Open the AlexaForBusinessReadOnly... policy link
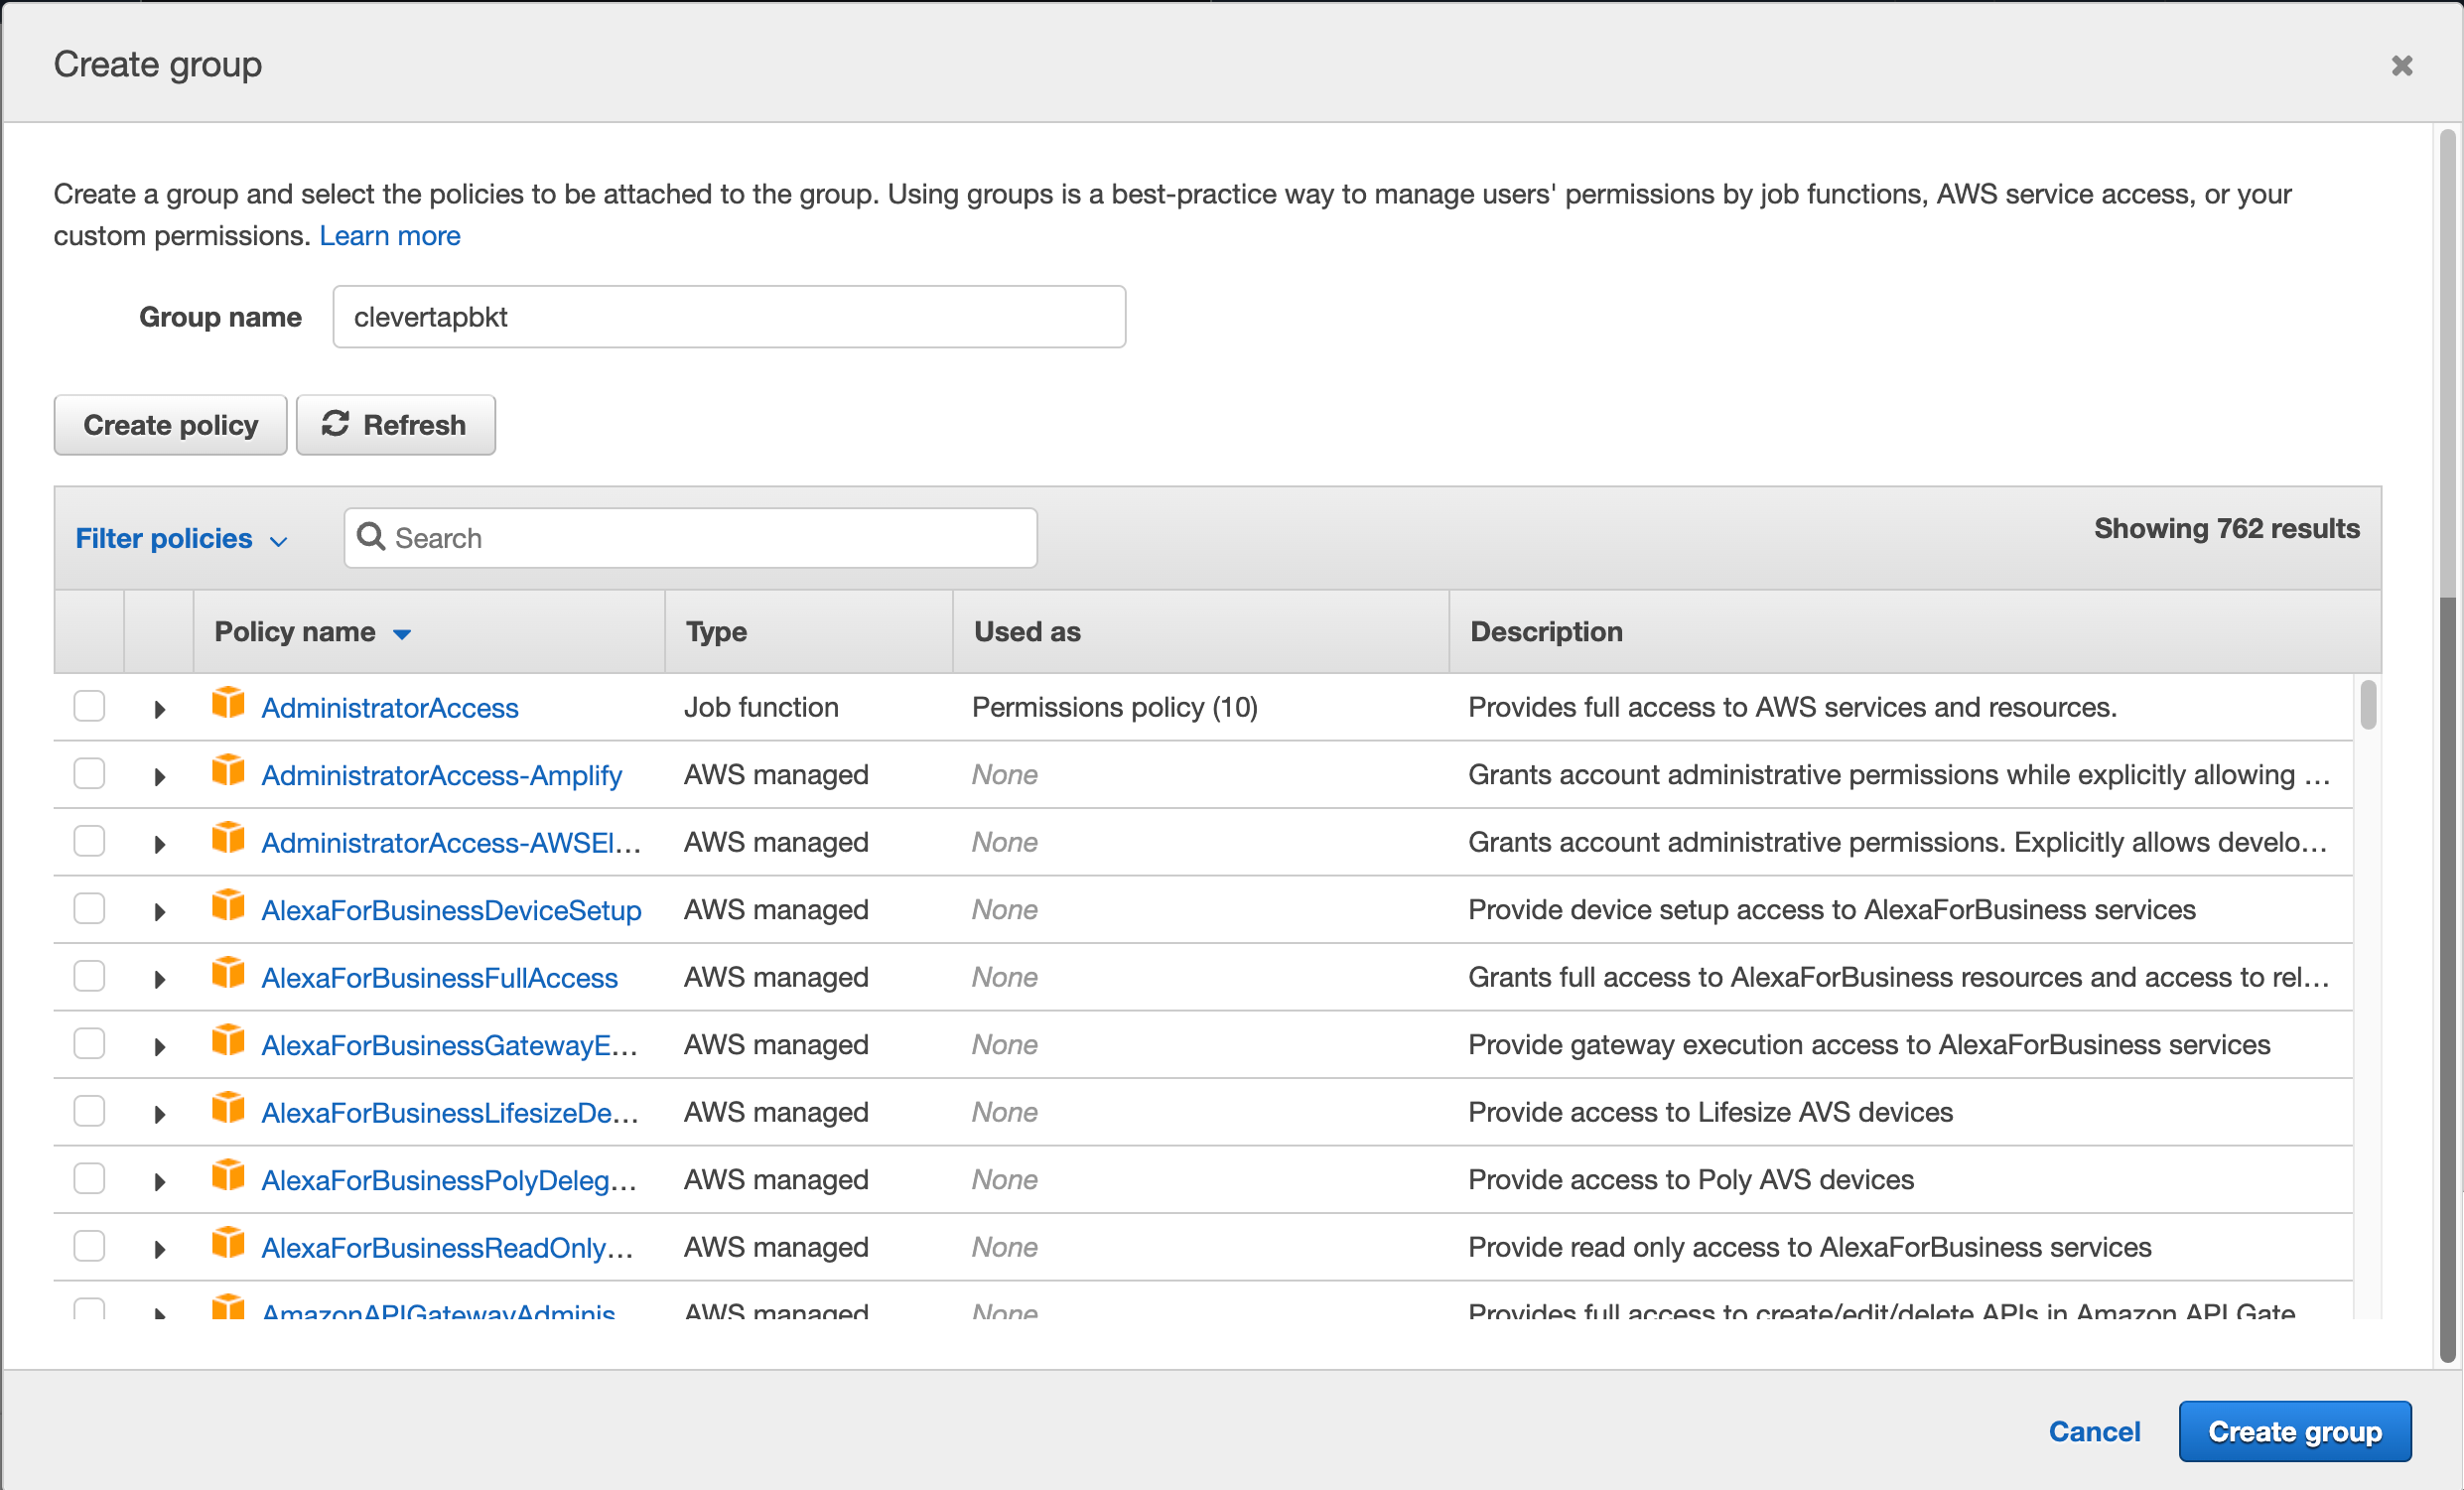 [447, 1248]
